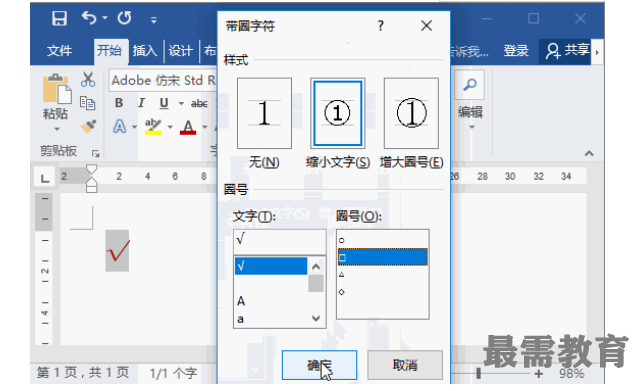This screenshot has width=635, height=391.
Task: Choose the 缩小文字(S) style thumbnail
Action: [x=337, y=113]
